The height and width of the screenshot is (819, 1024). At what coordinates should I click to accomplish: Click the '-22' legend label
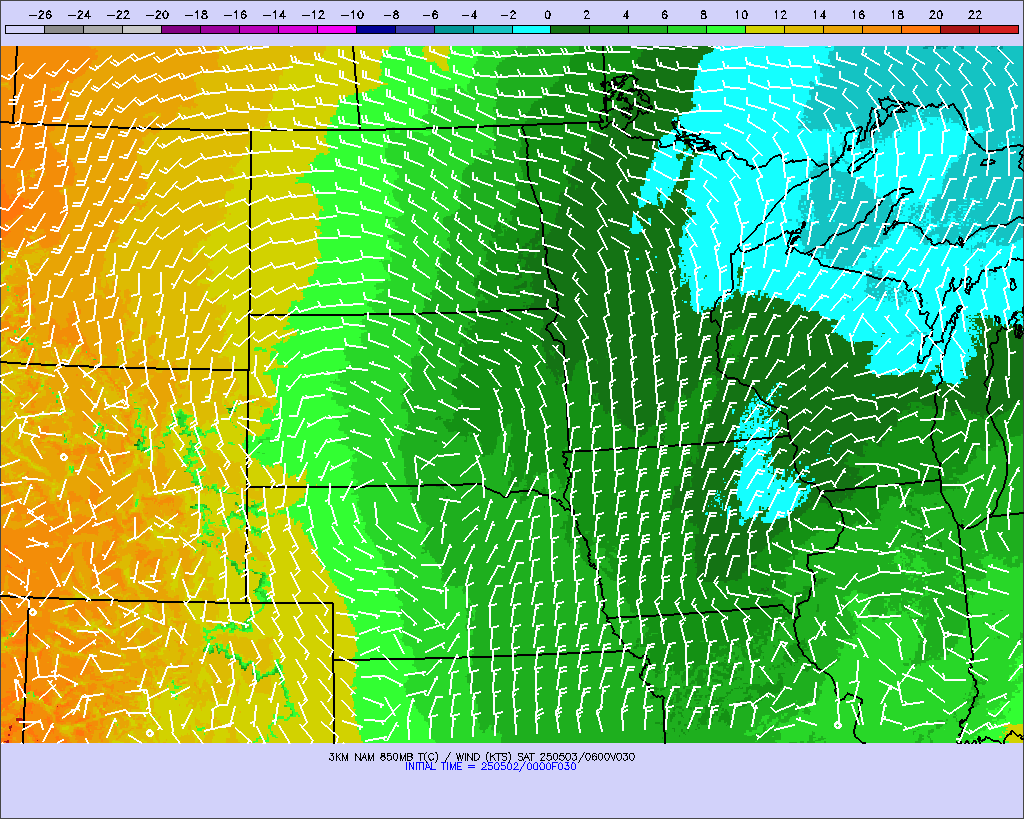[118, 14]
